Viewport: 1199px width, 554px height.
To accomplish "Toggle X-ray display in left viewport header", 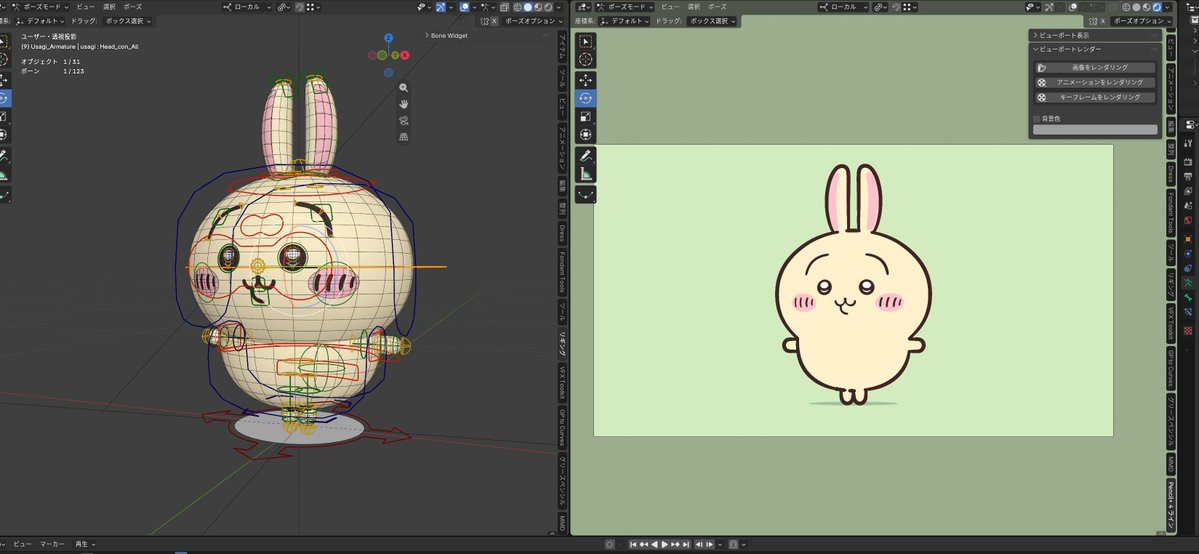I will click(505, 7).
